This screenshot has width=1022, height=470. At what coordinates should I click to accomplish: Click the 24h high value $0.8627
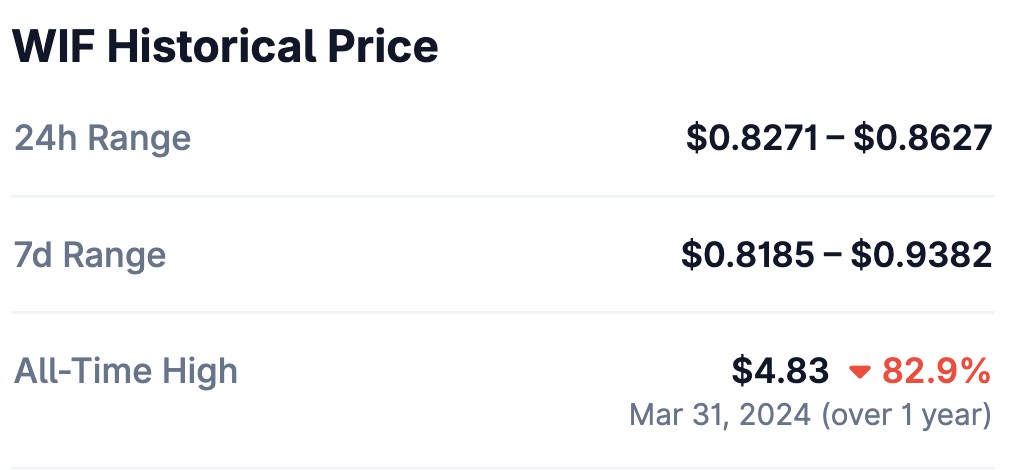point(922,138)
